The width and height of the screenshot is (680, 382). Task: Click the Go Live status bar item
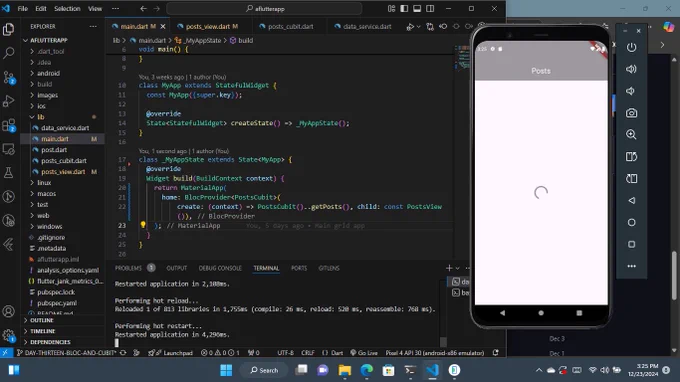pyautogui.click(x=363, y=353)
